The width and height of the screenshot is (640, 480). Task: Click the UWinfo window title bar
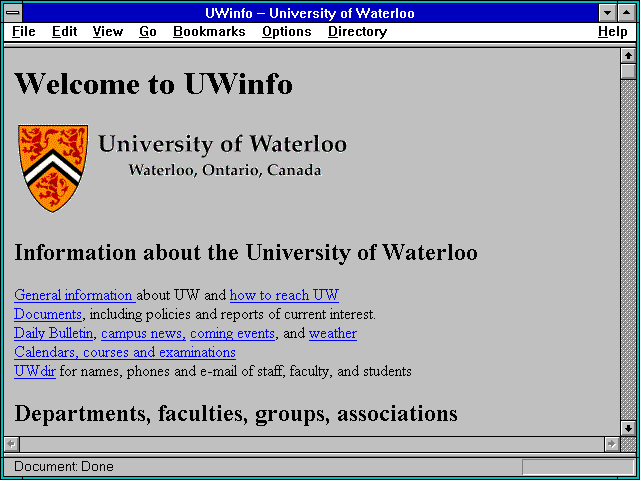310,13
